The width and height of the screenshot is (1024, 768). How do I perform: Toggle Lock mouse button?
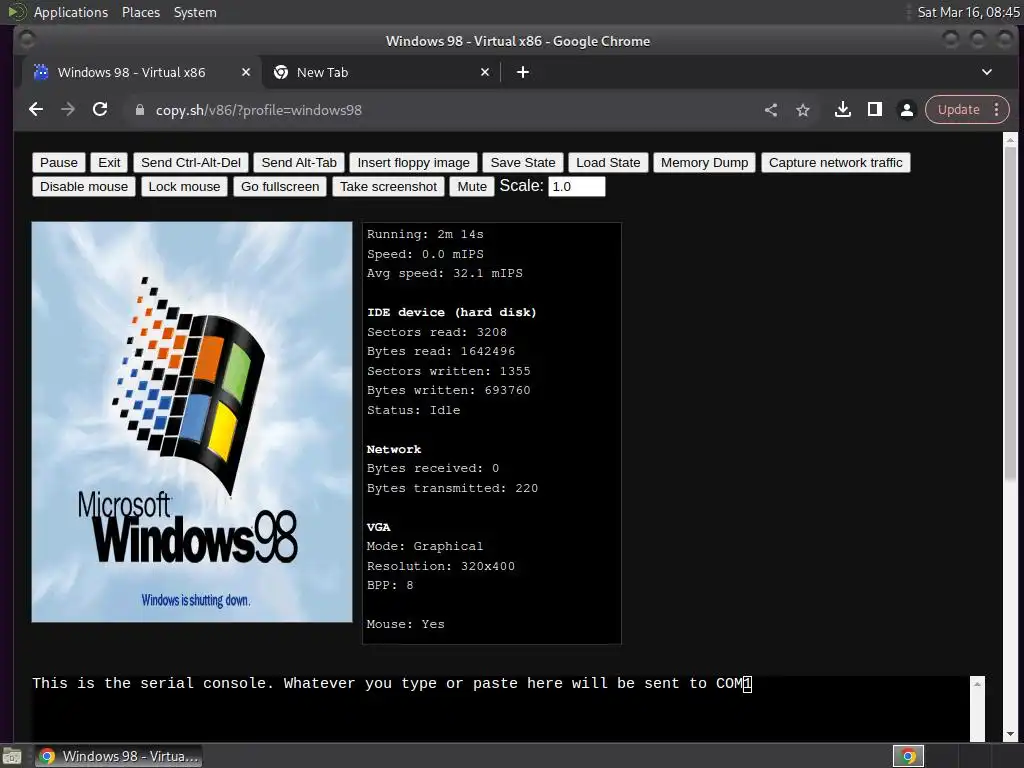click(184, 187)
